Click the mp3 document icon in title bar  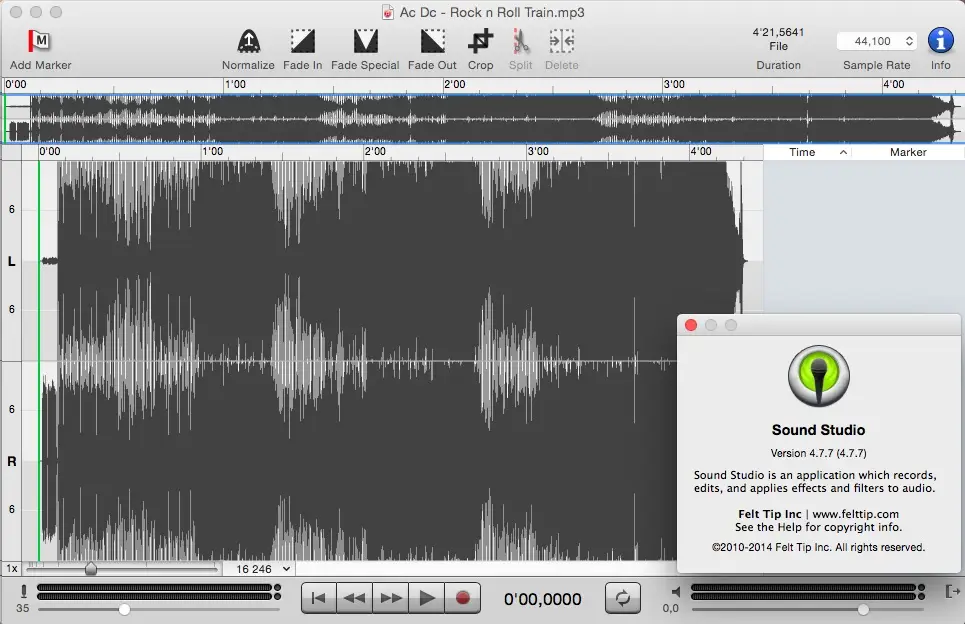click(388, 12)
